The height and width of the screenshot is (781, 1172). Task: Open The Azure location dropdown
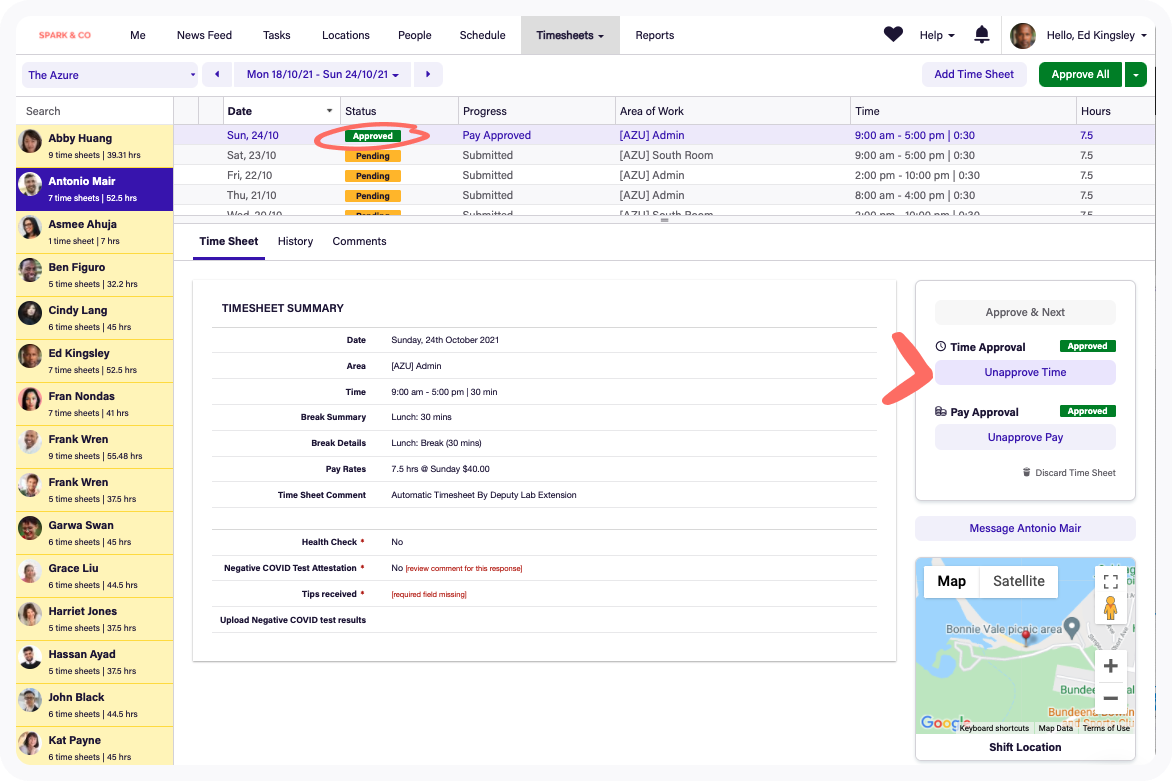[111, 75]
